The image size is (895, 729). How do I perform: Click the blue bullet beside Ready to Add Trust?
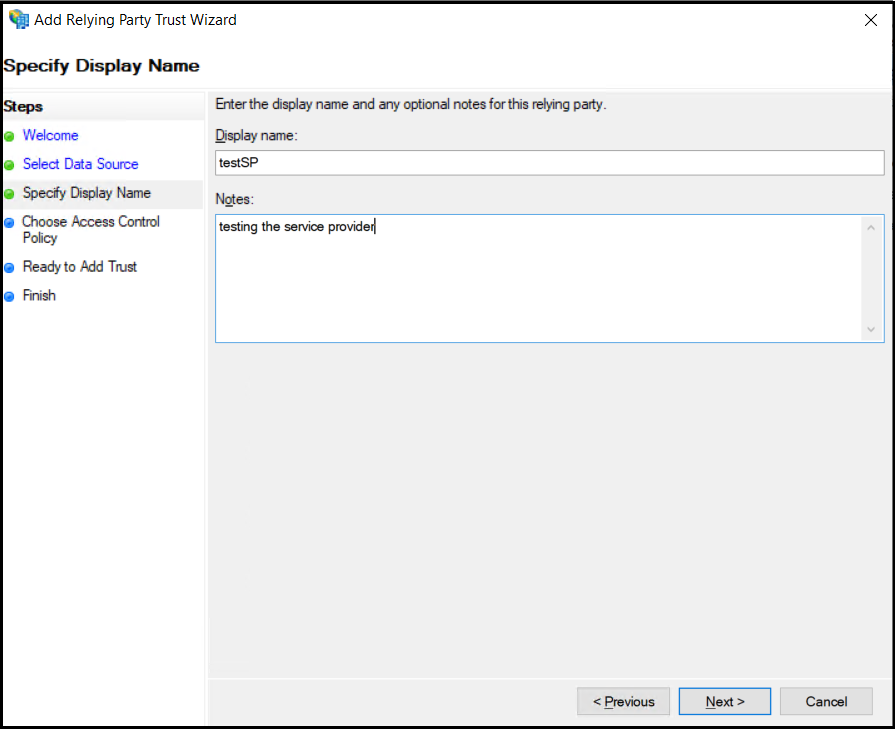(9, 268)
